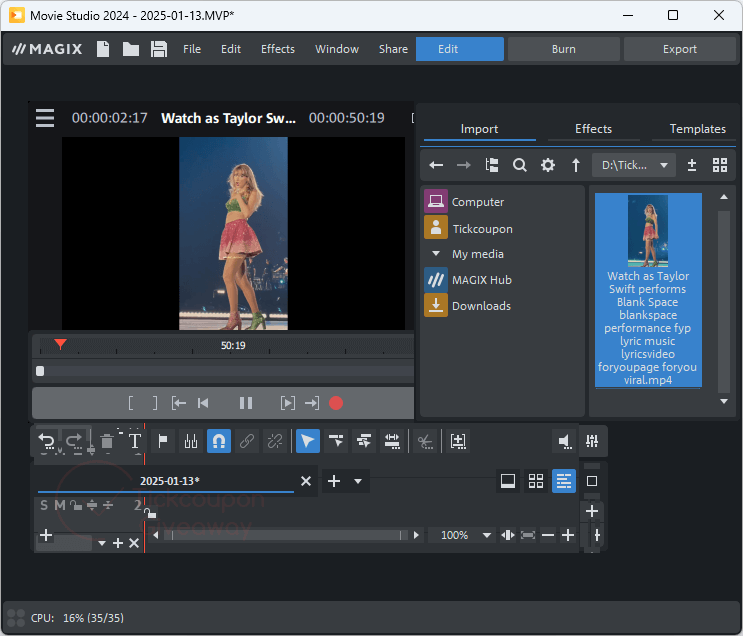The image size is (743, 636).
Task: Save project using the floppy disk icon
Action: 159,49
